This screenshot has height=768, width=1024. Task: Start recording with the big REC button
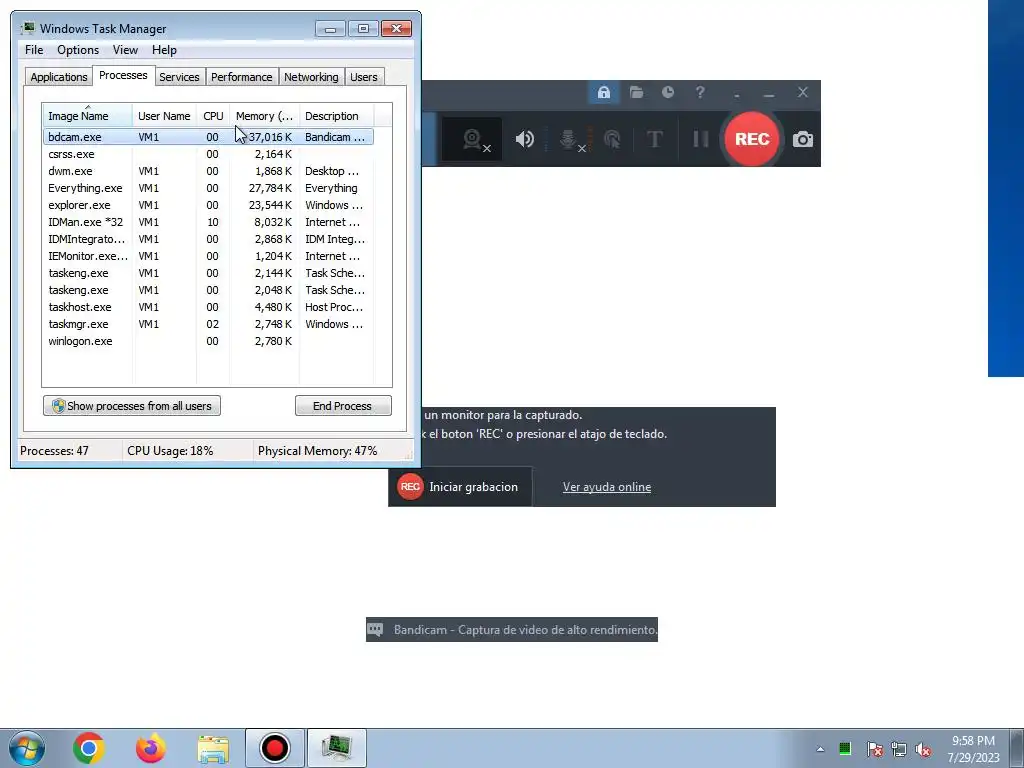752,139
